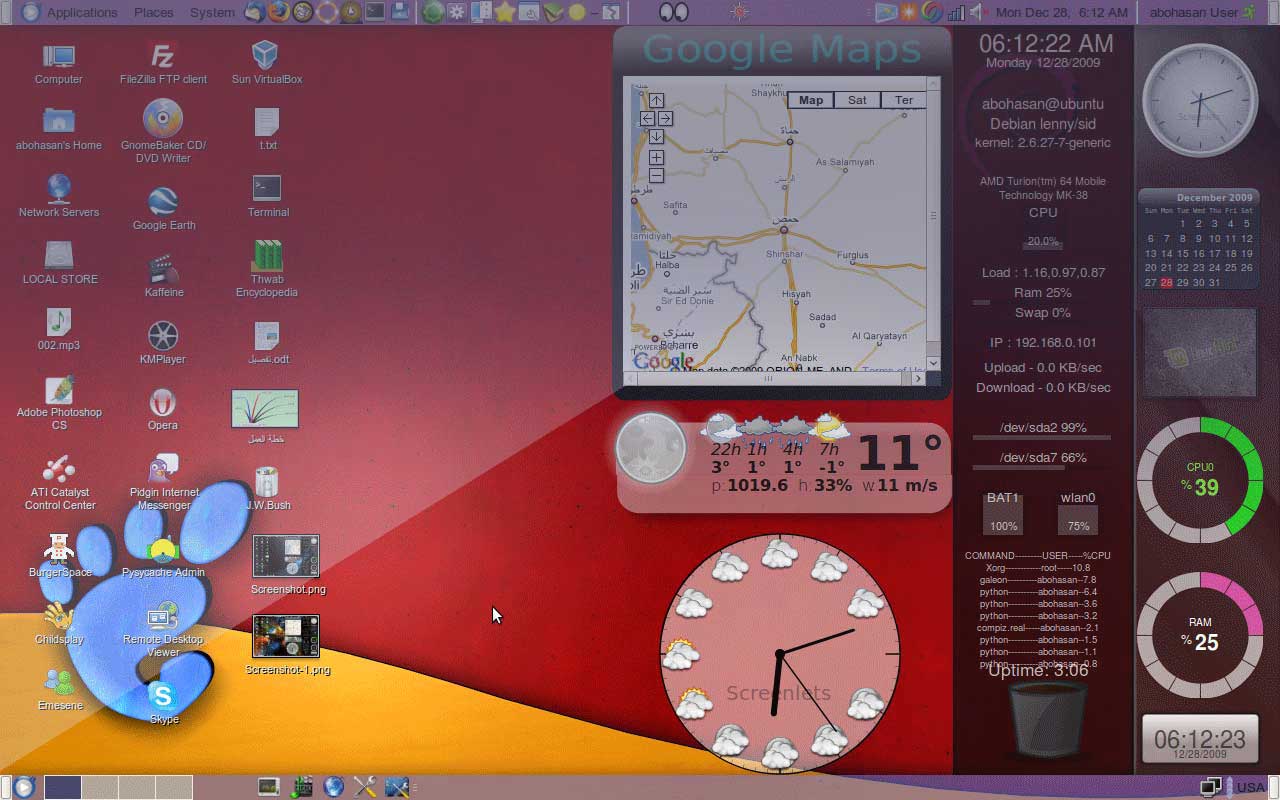Open the System menu

[212, 12]
